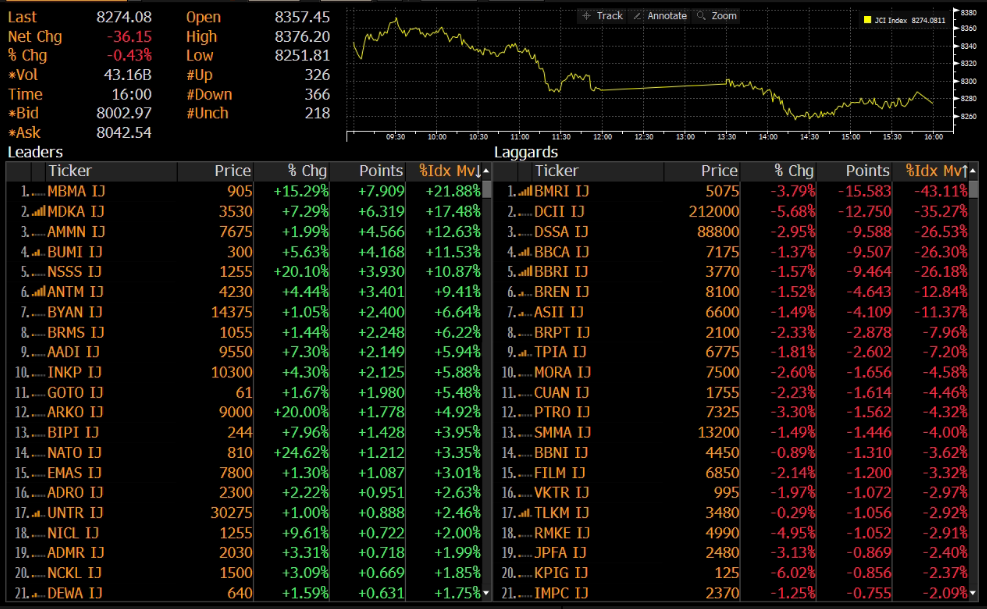This screenshot has height=609, width=987.
Task: Click signal bars icon beside BBRI IJ
Action: tap(525, 272)
